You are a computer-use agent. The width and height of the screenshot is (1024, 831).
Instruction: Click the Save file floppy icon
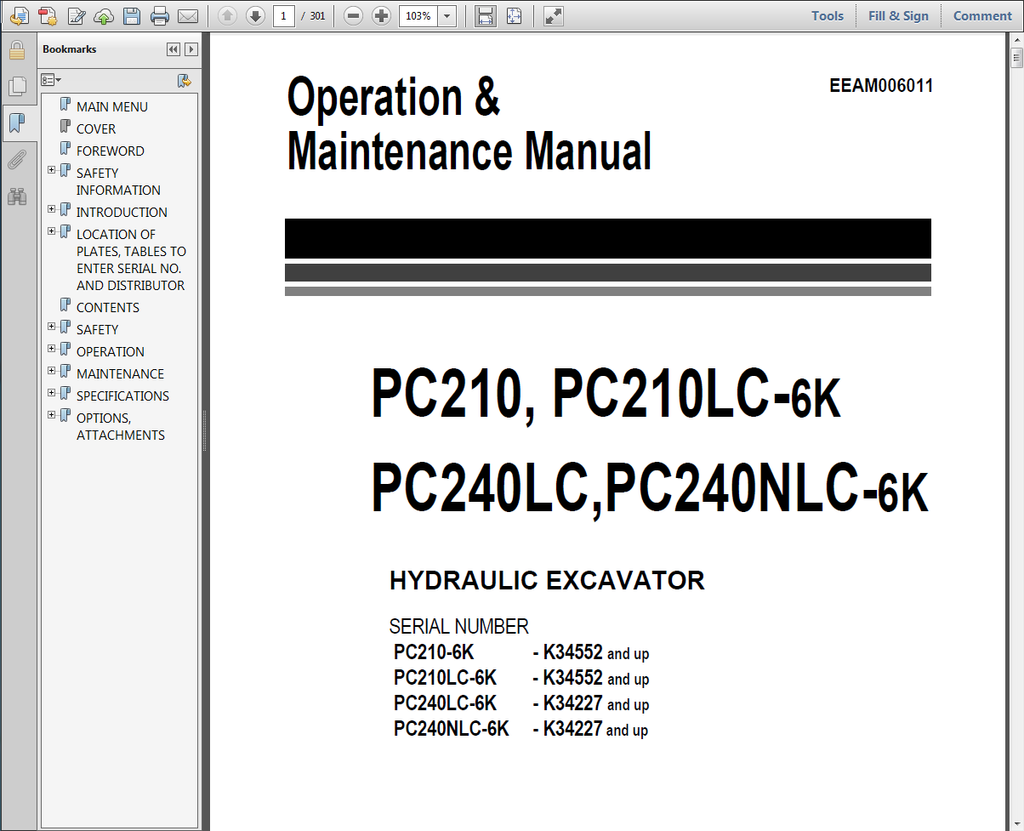point(132,16)
